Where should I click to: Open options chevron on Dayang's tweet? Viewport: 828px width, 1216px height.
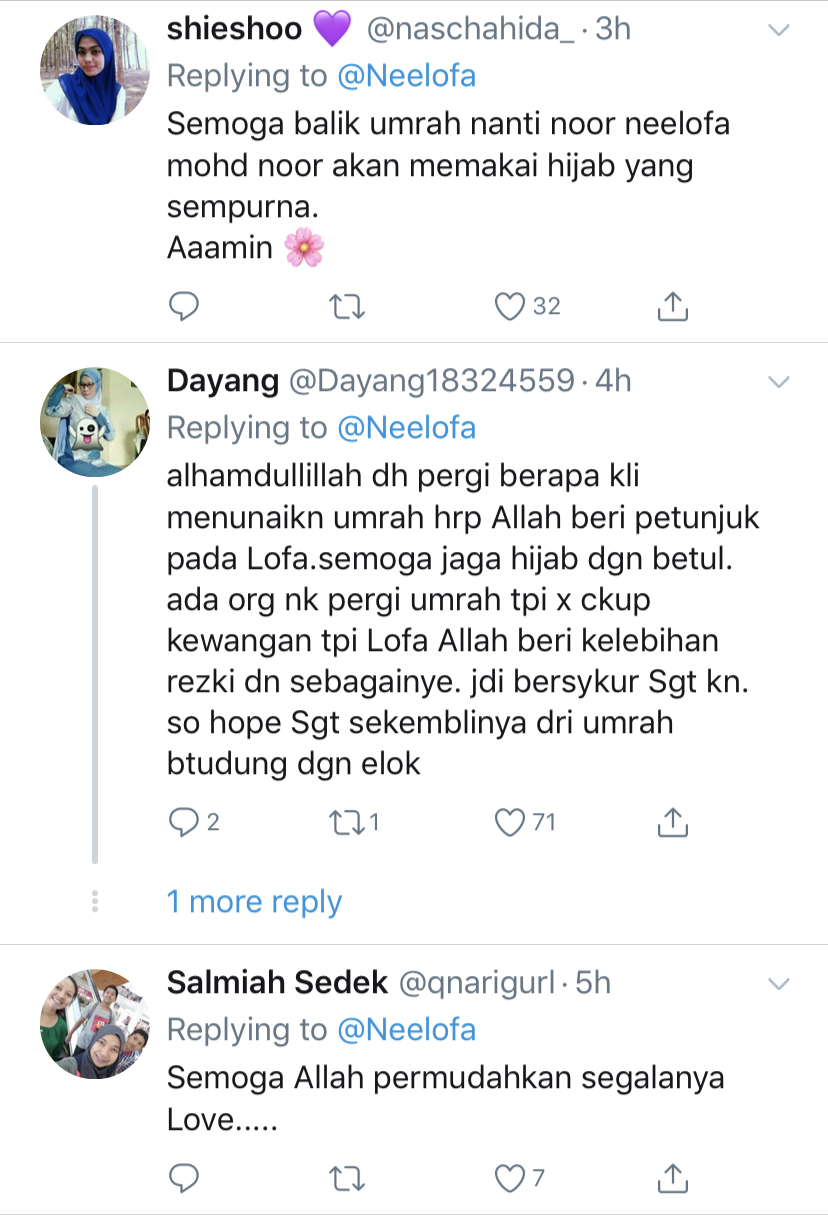tap(778, 382)
